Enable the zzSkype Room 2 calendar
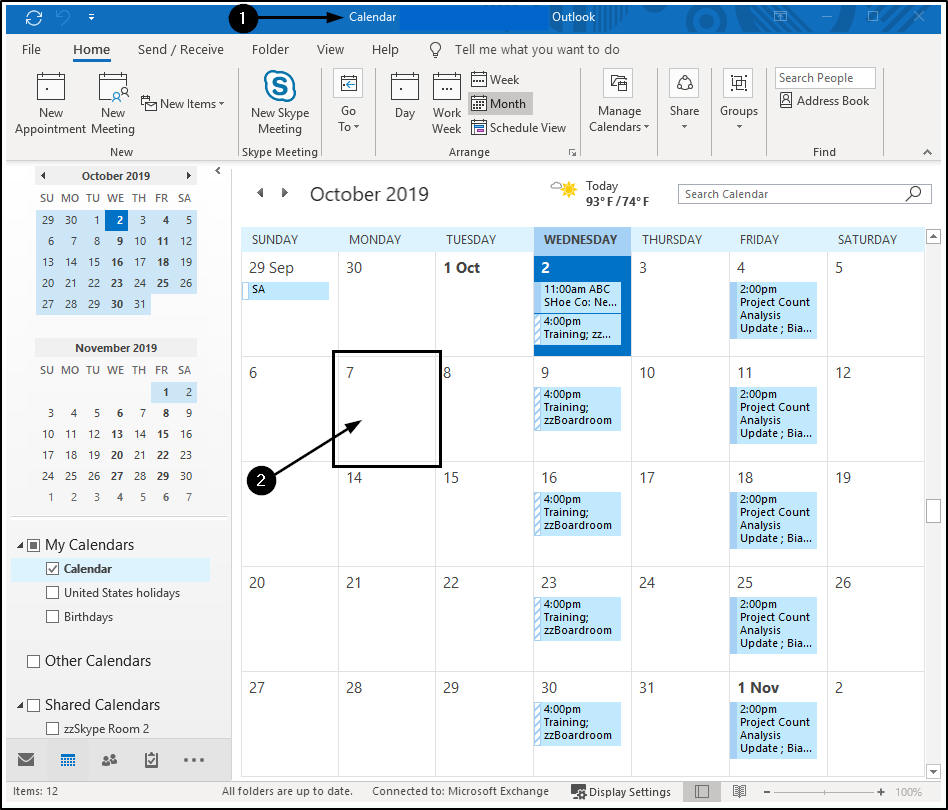Viewport: 948px width, 810px height. click(x=53, y=729)
